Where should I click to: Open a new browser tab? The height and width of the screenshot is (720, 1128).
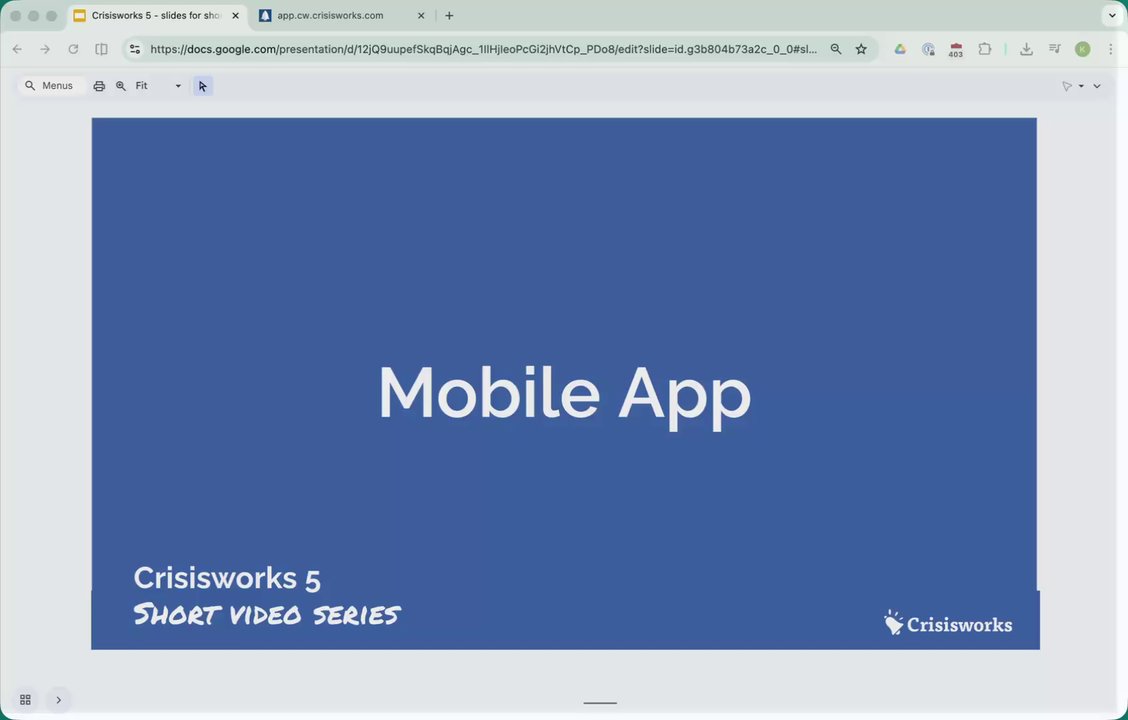[x=449, y=15]
